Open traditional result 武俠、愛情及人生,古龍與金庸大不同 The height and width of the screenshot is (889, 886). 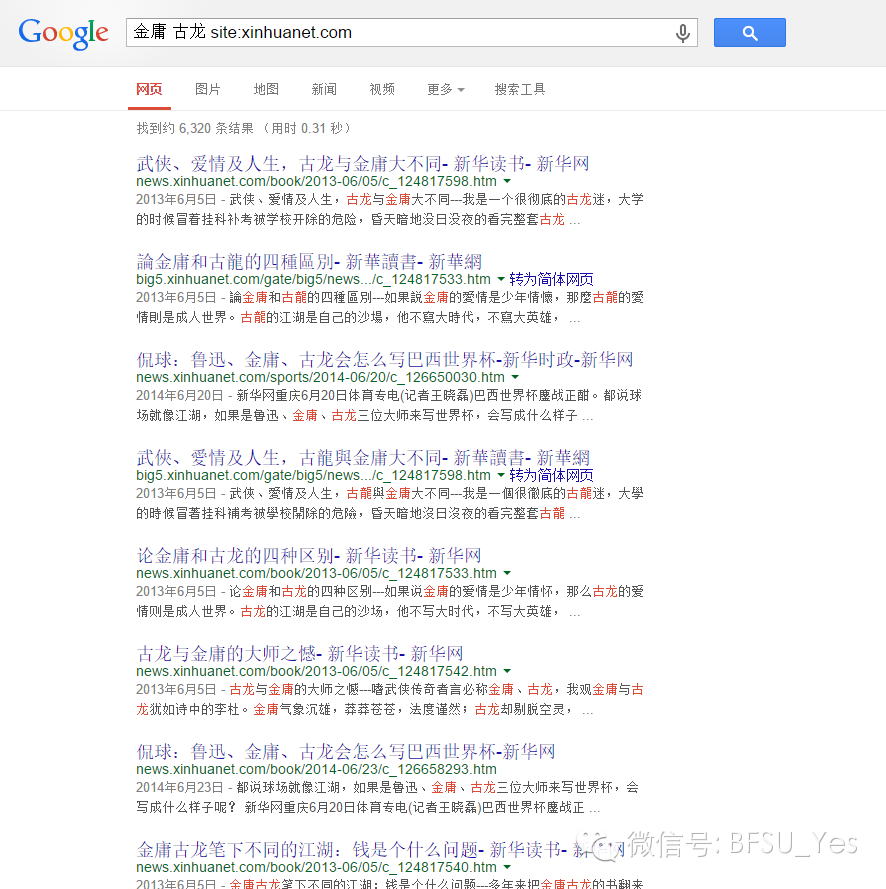pos(363,458)
